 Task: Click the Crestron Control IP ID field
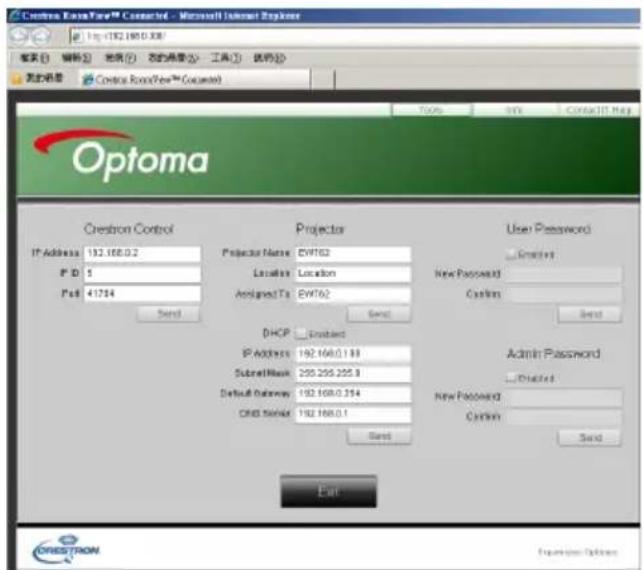(142, 274)
